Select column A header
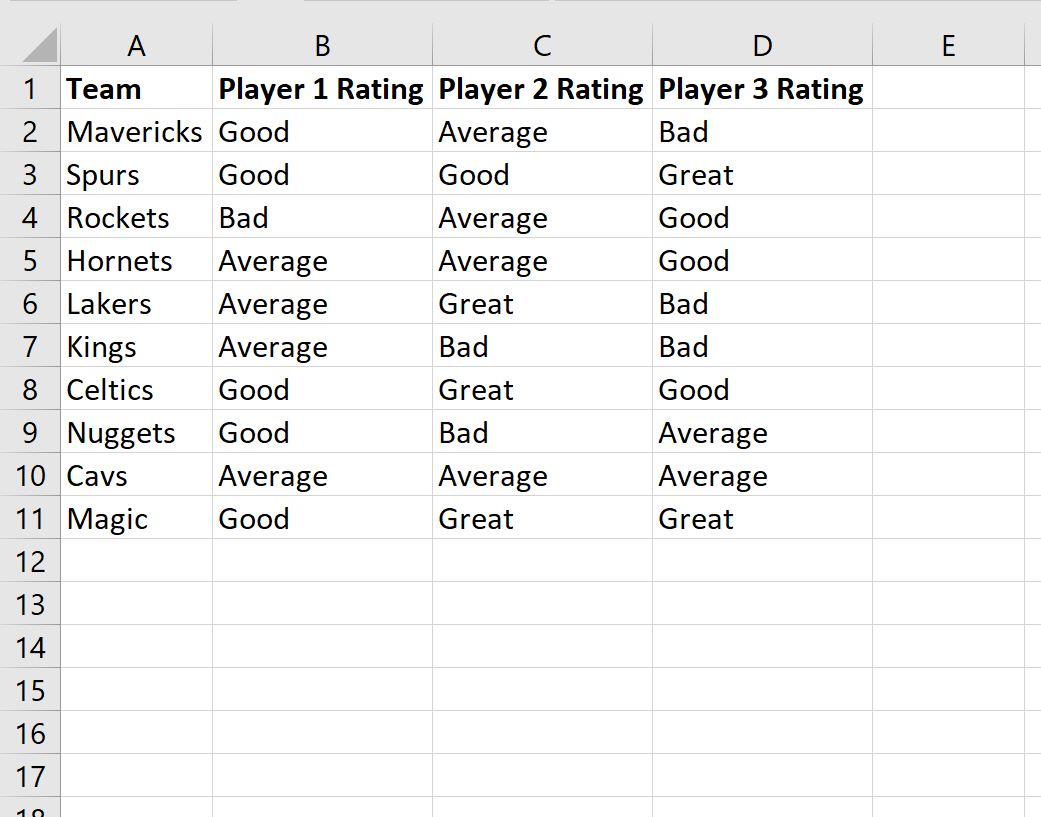1041x817 pixels. click(136, 46)
